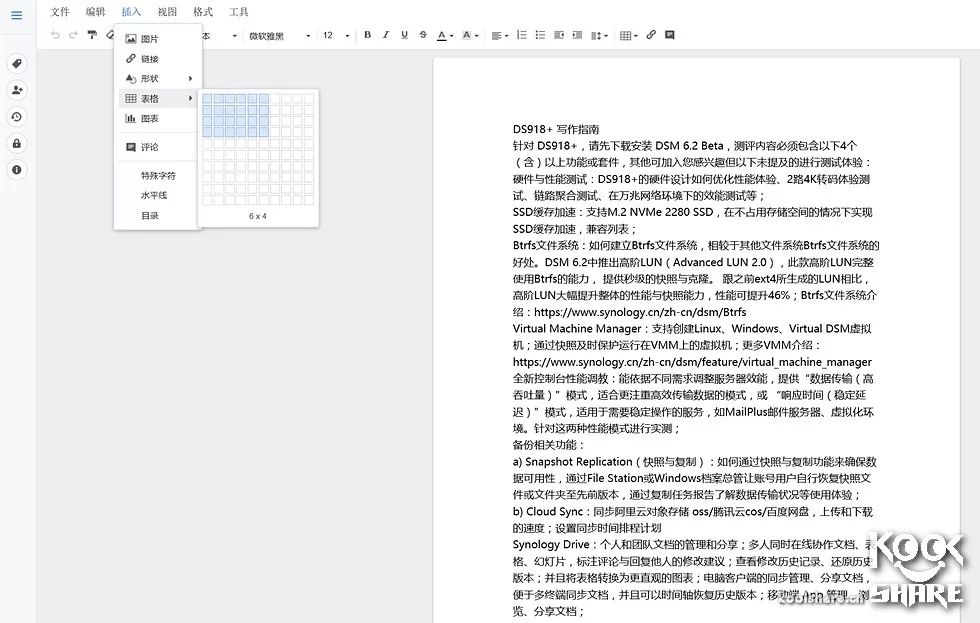
Task: Open the toolbar table dropdown
Action: click(628, 36)
